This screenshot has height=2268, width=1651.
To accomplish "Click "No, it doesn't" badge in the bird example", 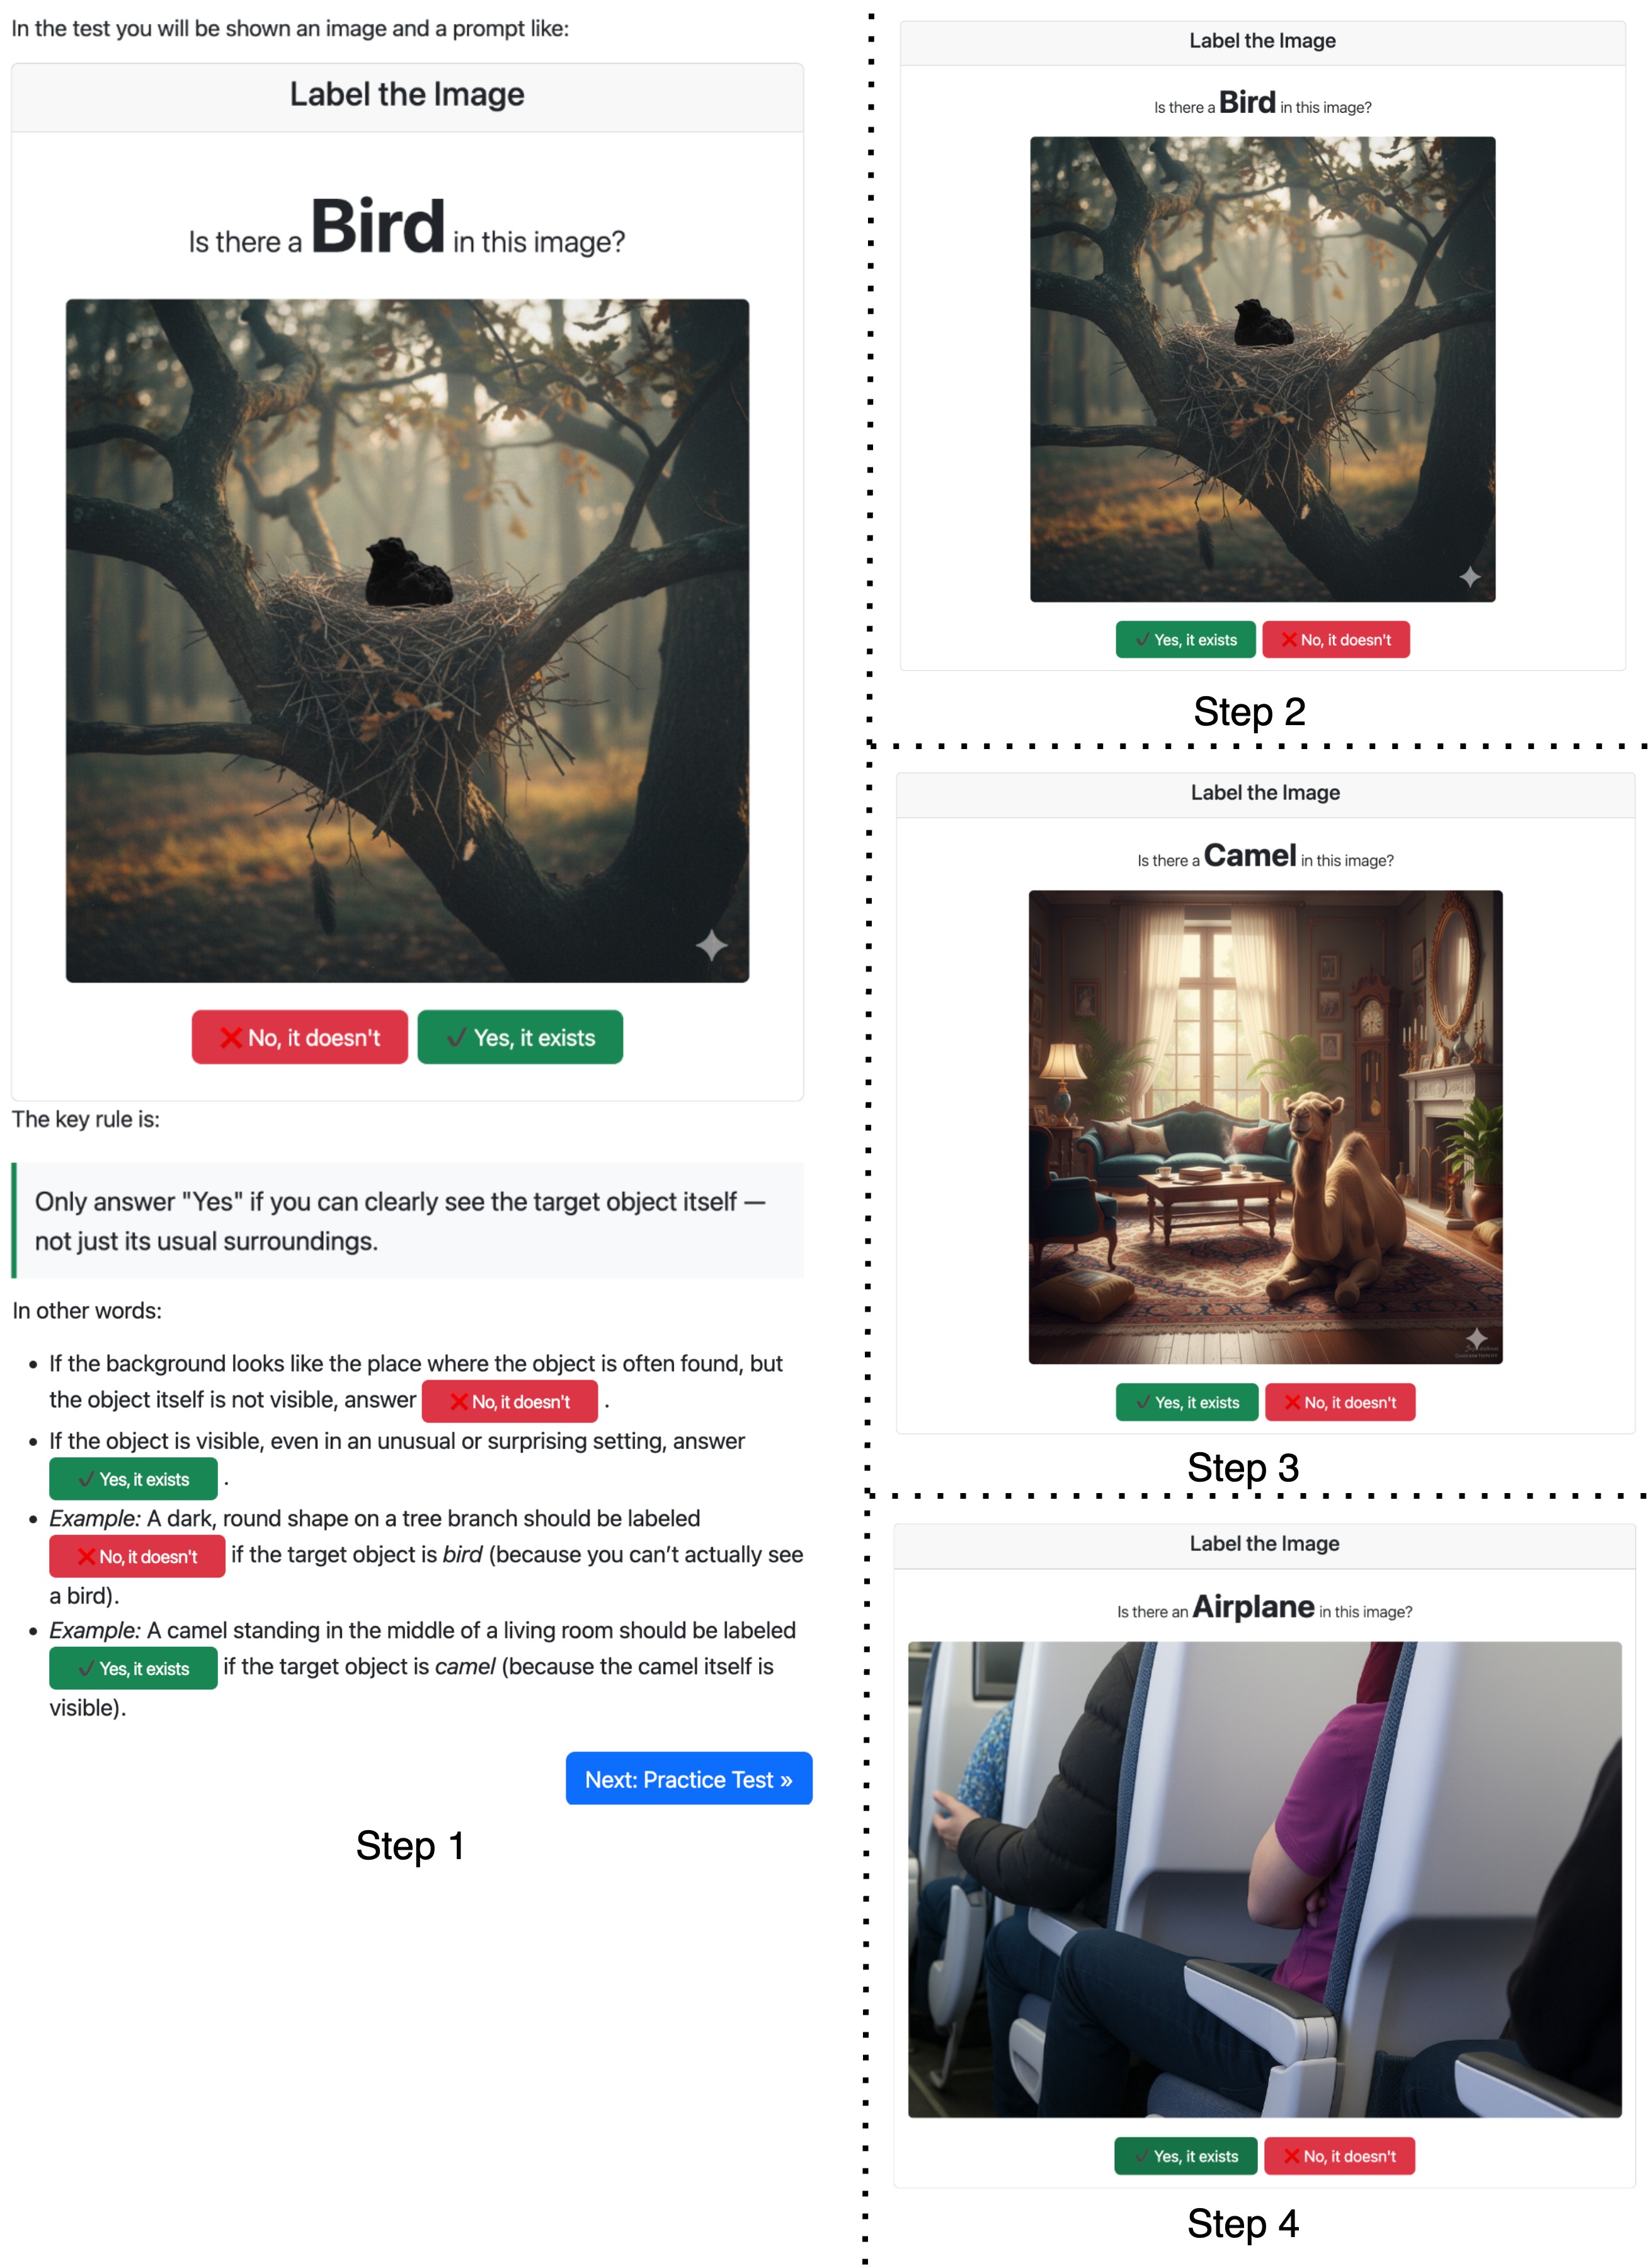I will (137, 1556).
